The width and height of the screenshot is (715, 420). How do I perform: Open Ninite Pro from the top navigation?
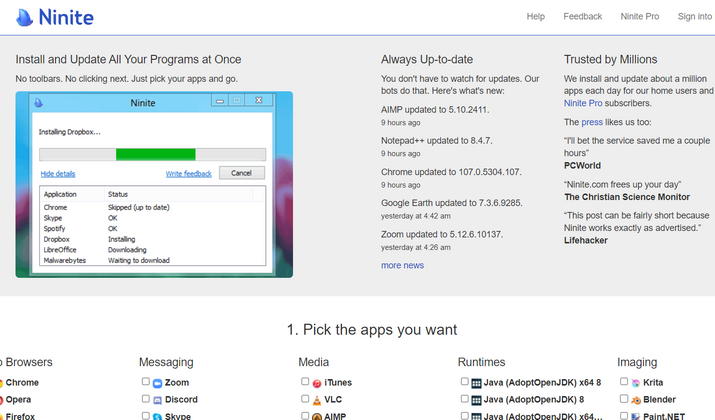coord(640,16)
